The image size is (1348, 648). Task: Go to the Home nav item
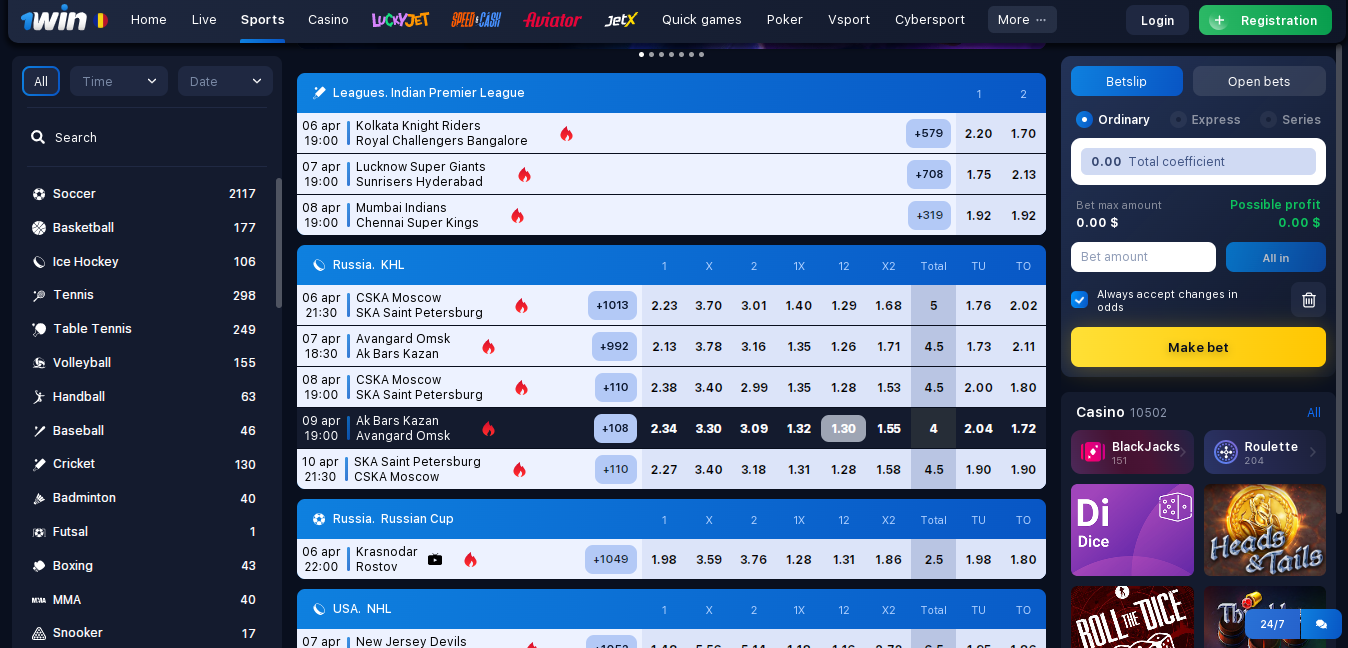tap(149, 19)
